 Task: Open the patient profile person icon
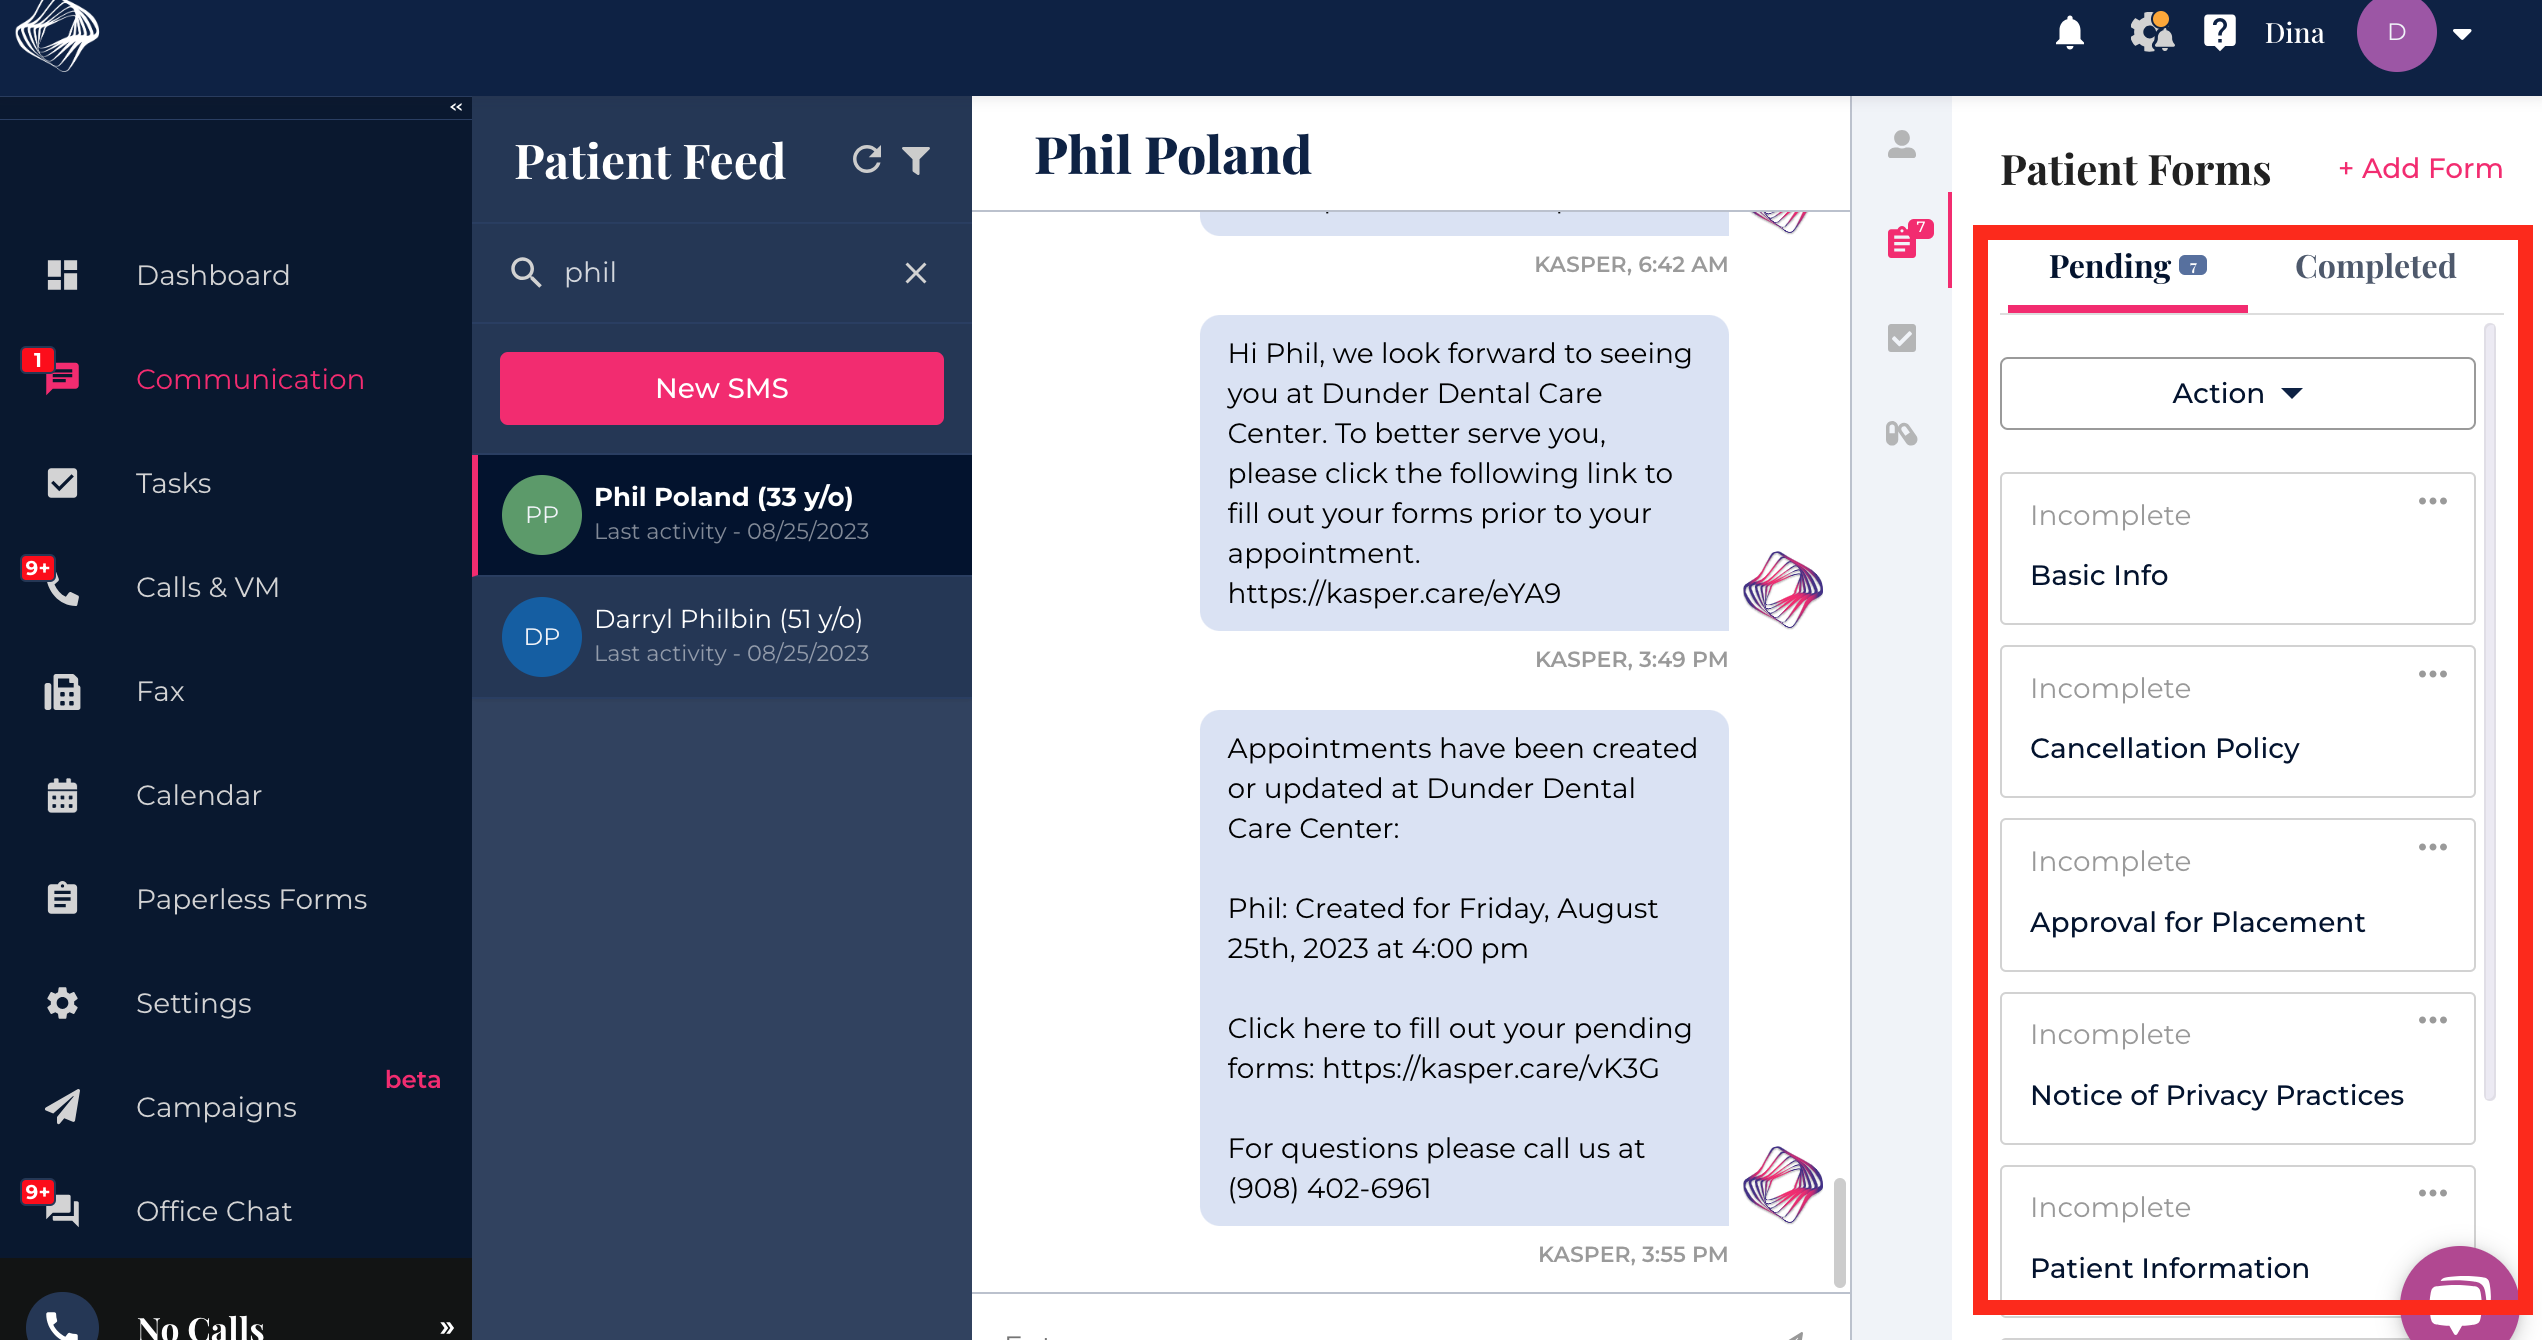pos(1901,145)
